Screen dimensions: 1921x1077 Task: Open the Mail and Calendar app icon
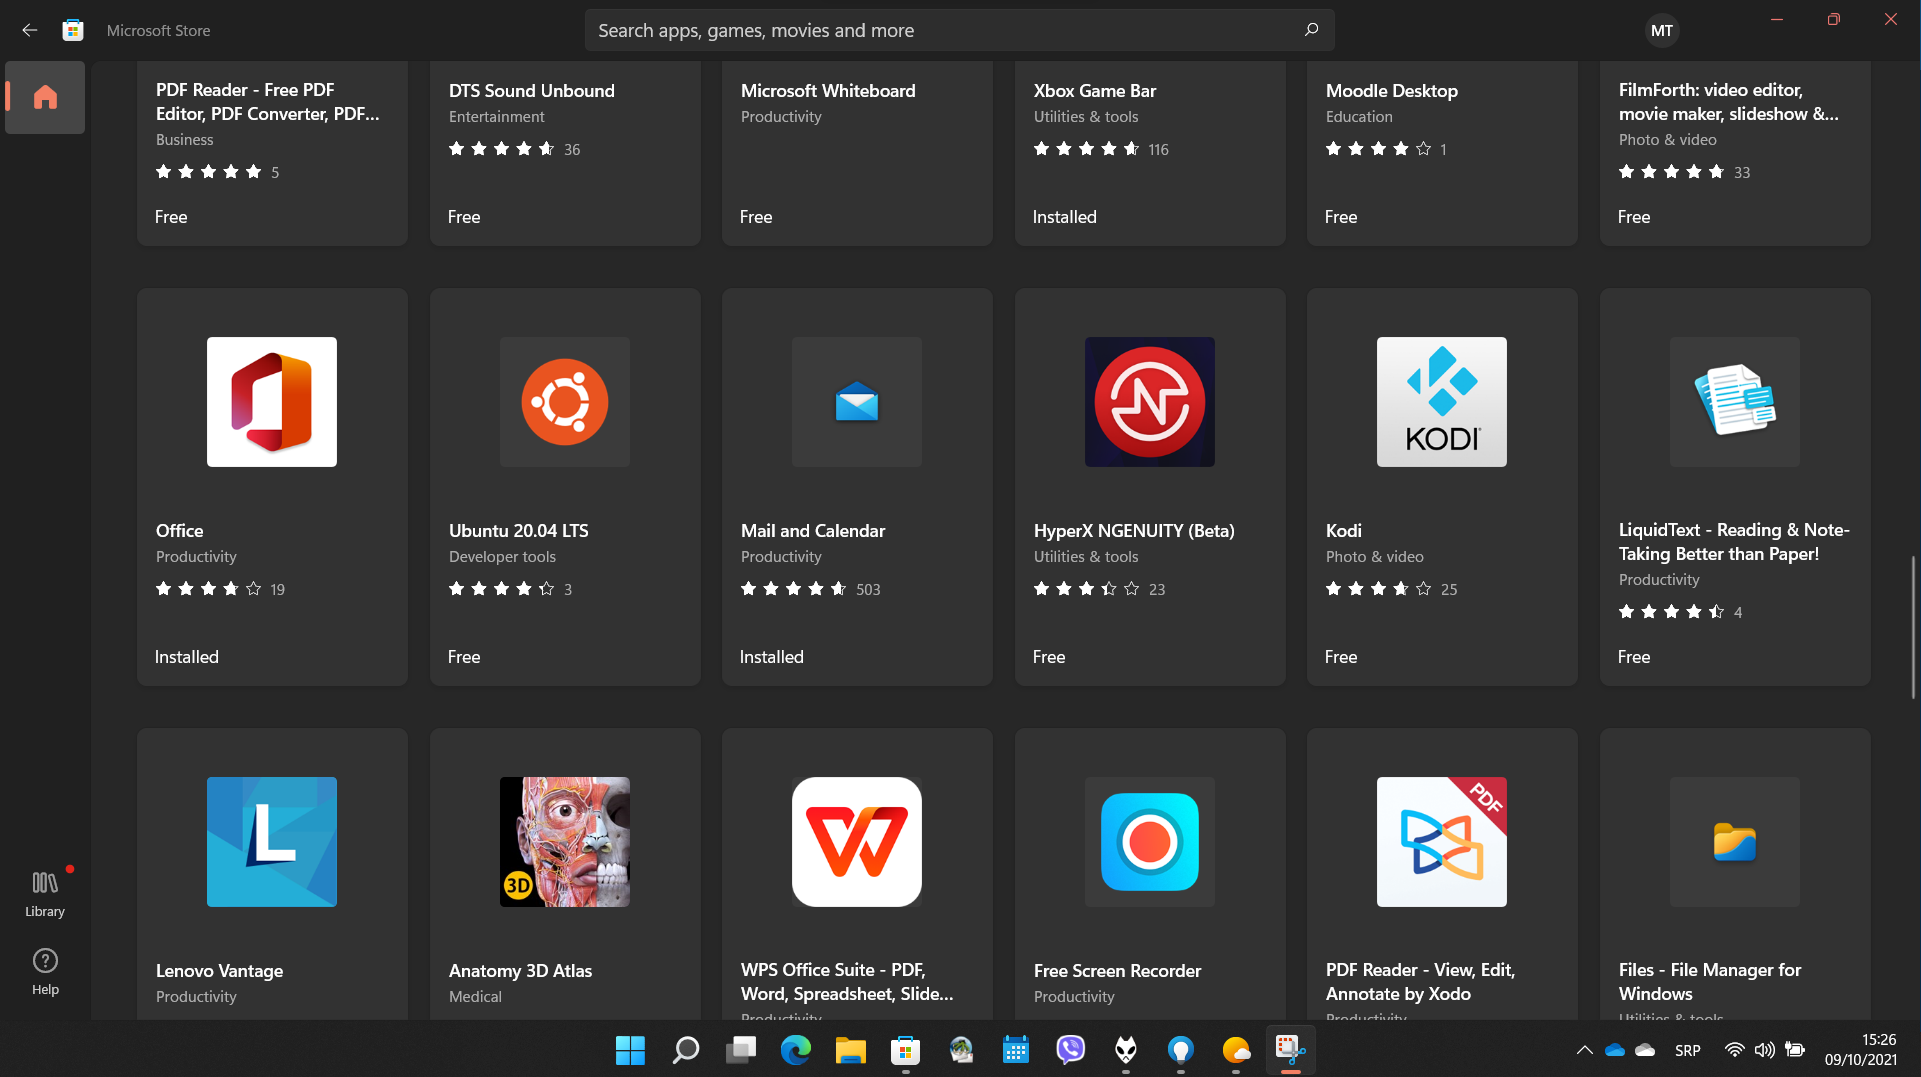pyautogui.click(x=857, y=402)
